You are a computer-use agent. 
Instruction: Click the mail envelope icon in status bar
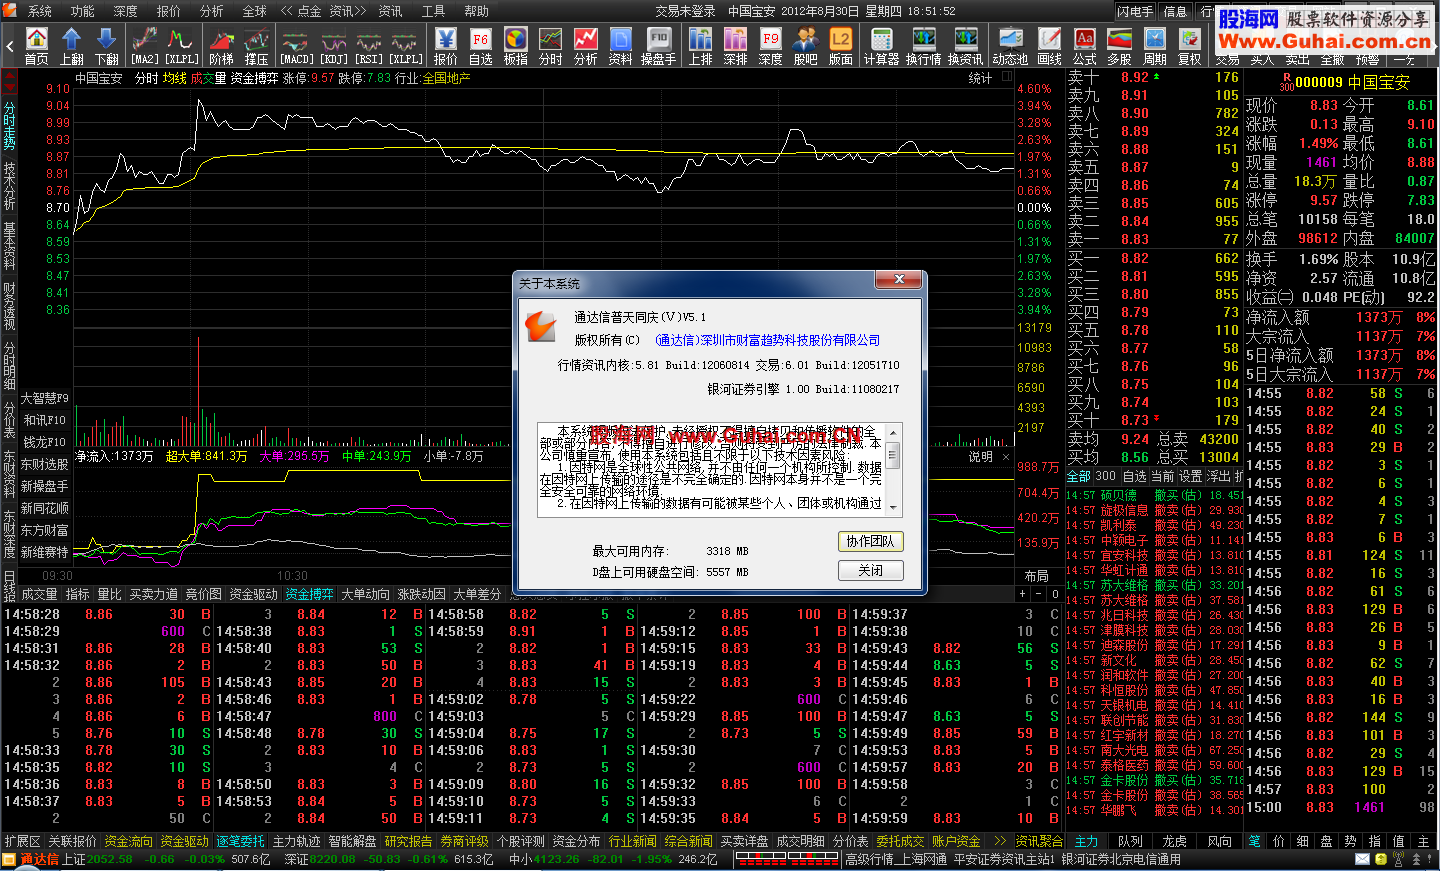pyautogui.click(x=1362, y=859)
